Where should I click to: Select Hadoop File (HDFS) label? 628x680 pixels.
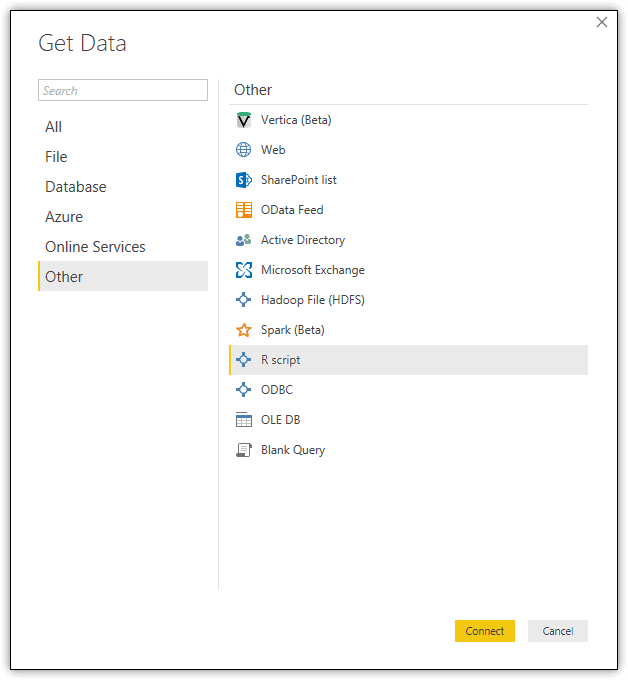pyautogui.click(x=313, y=300)
